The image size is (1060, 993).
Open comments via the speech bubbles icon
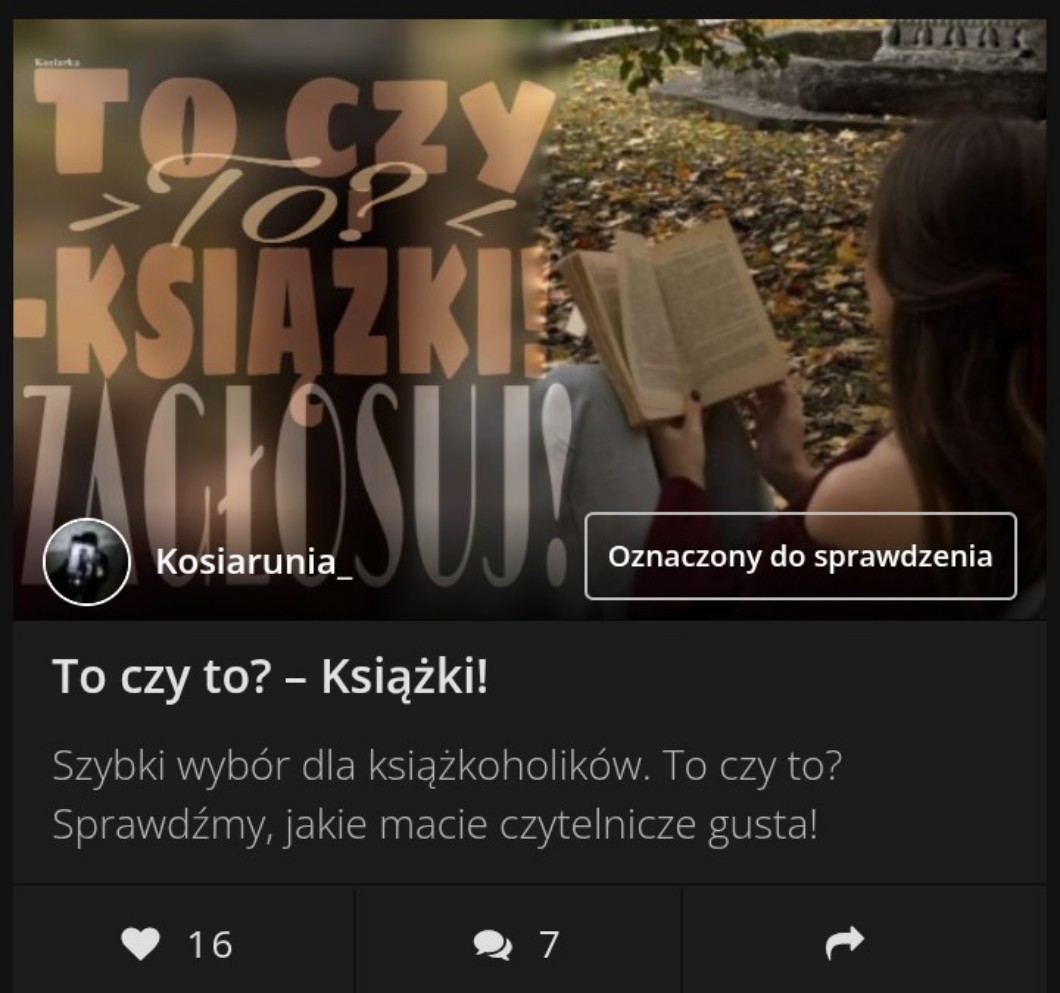pos(493,944)
